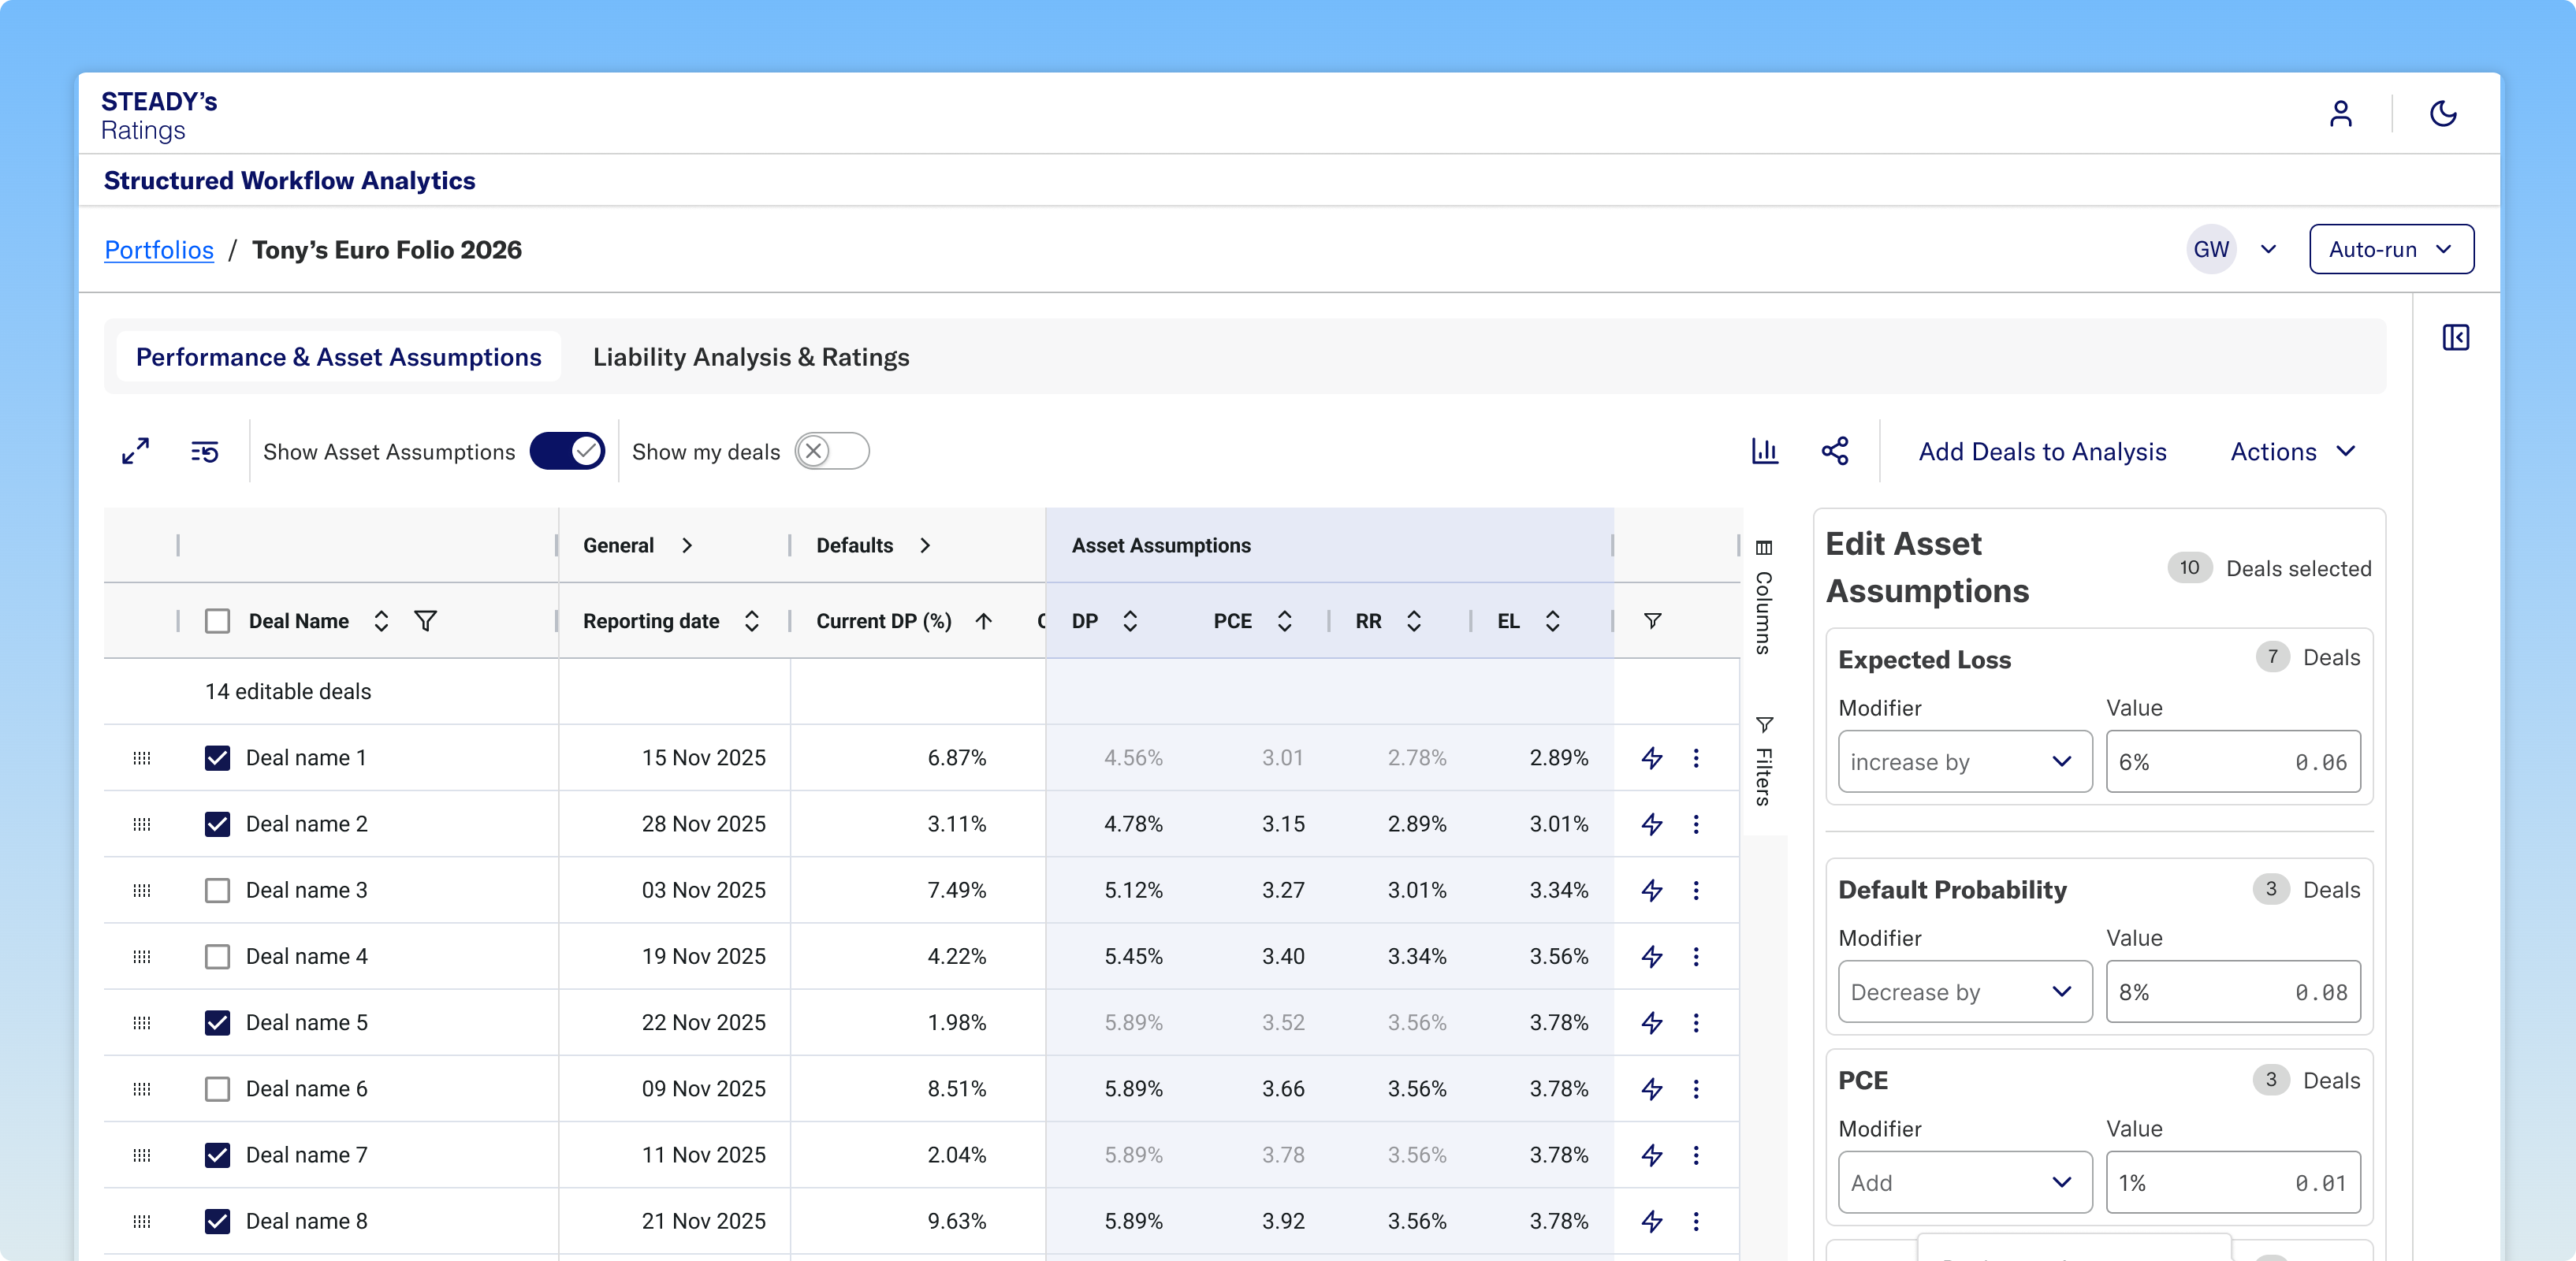Check the select-all Deal Name checkbox
This screenshot has height=1261, width=2576.
coord(217,621)
